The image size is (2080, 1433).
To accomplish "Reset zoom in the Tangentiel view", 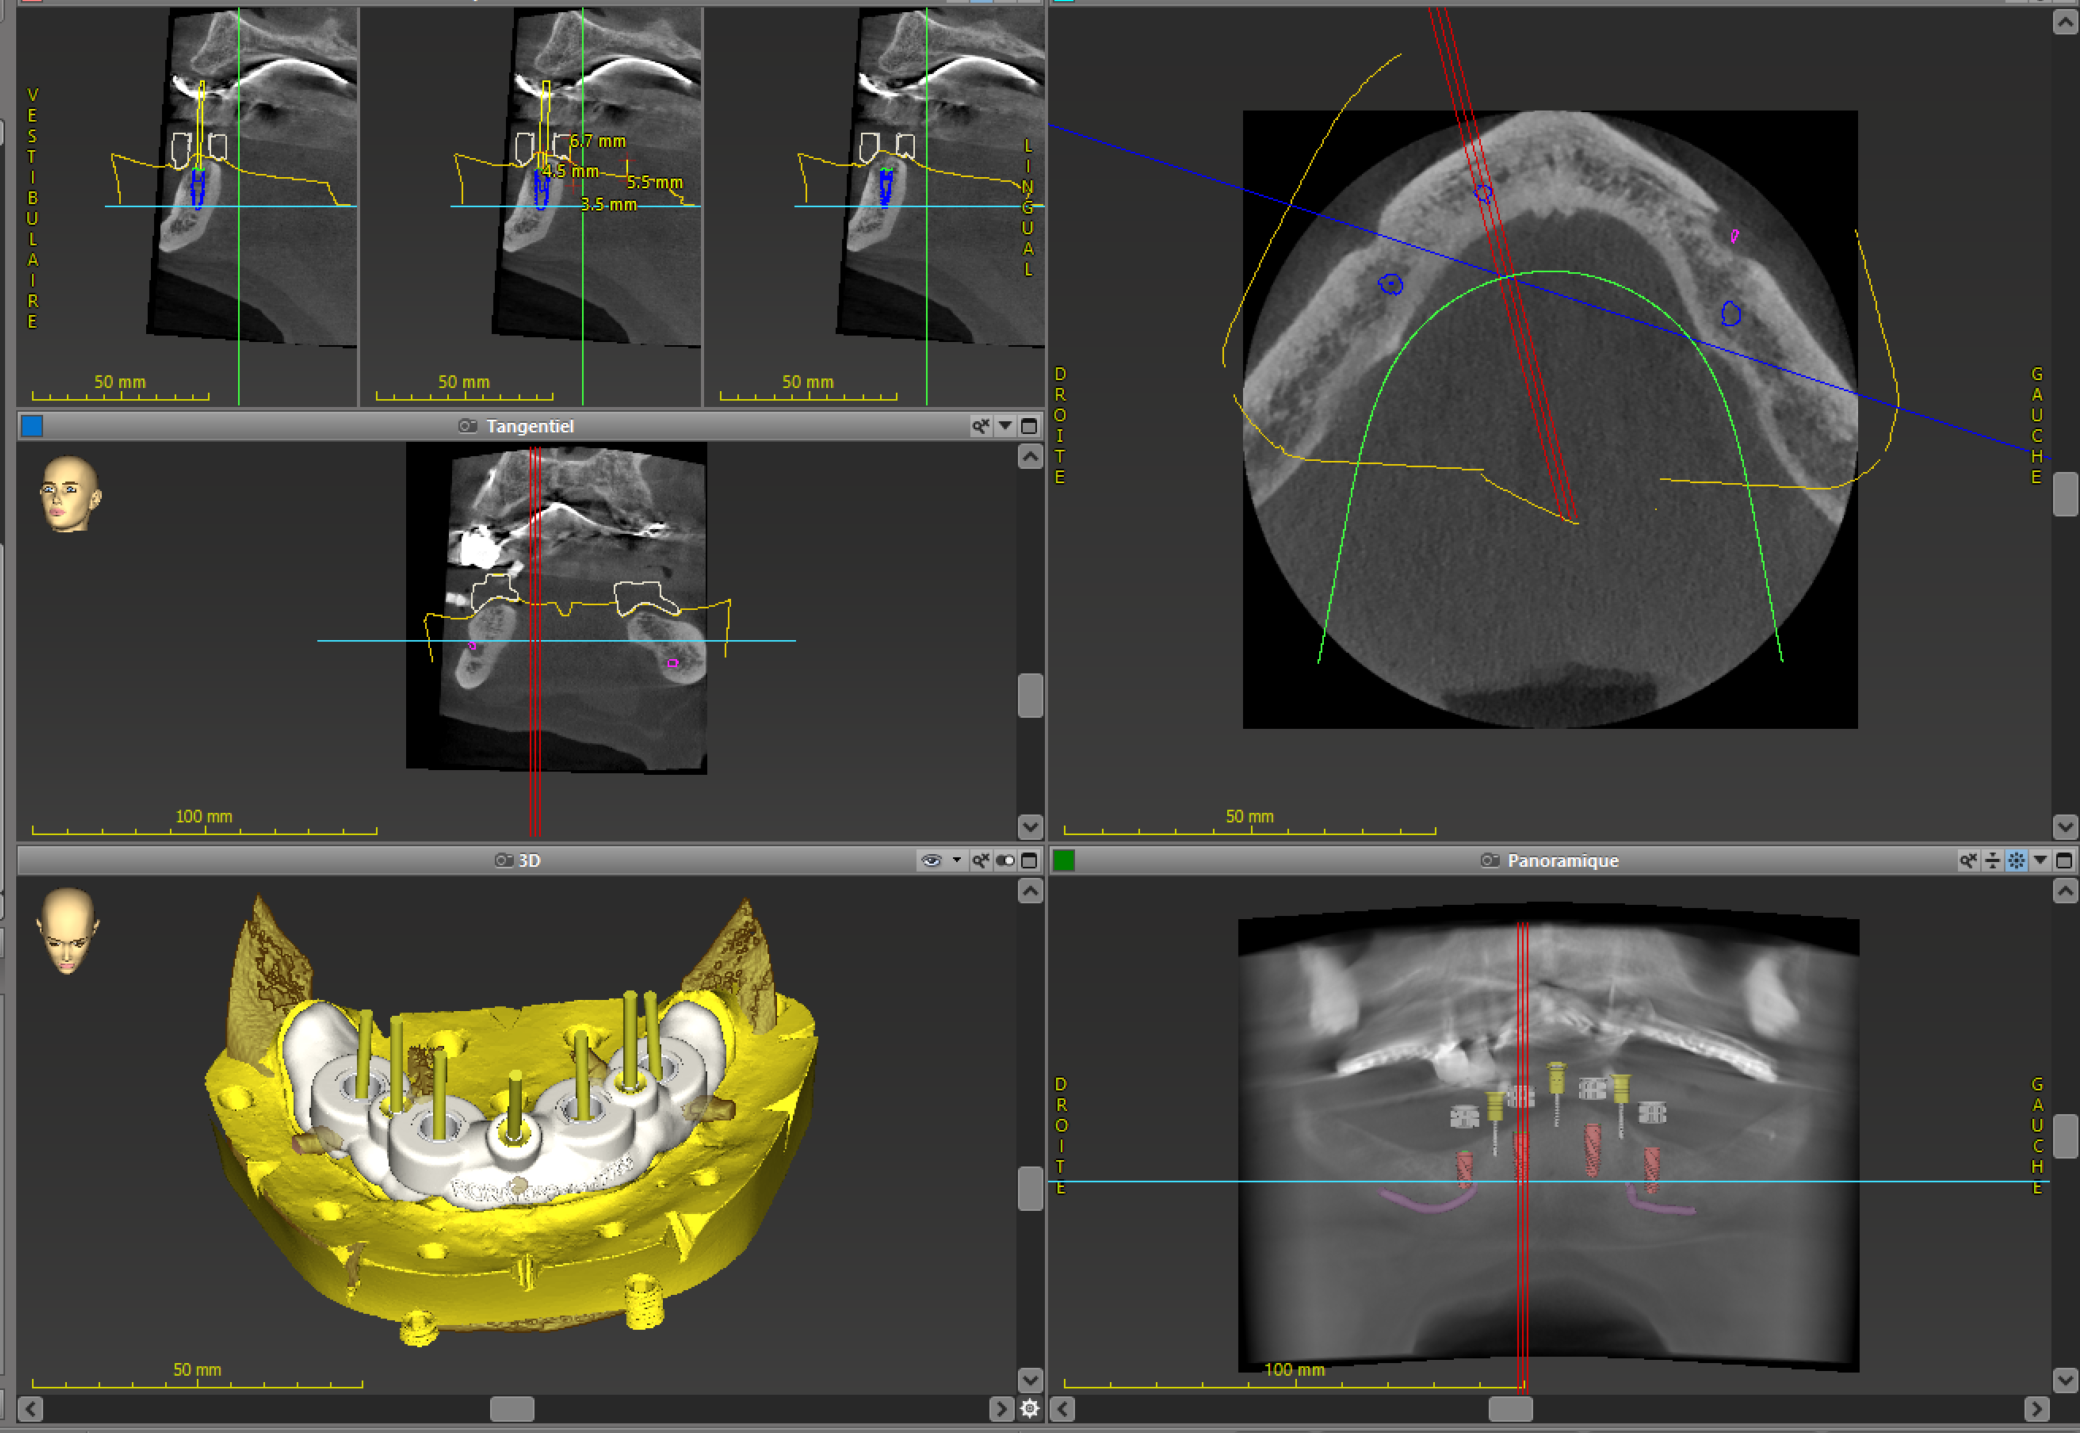I will (x=981, y=426).
